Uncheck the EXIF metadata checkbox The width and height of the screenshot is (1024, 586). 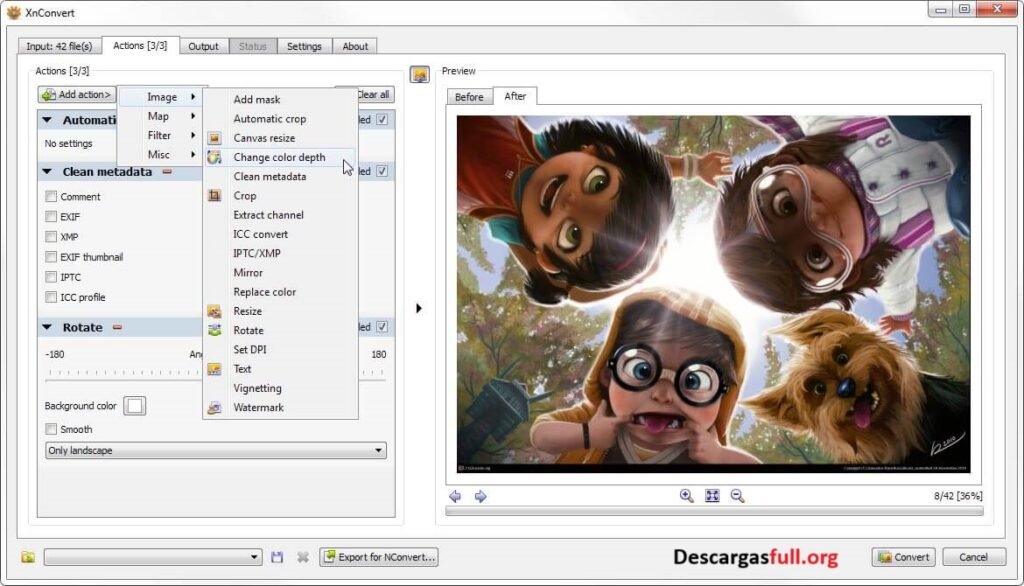click(x=50, y=216)
